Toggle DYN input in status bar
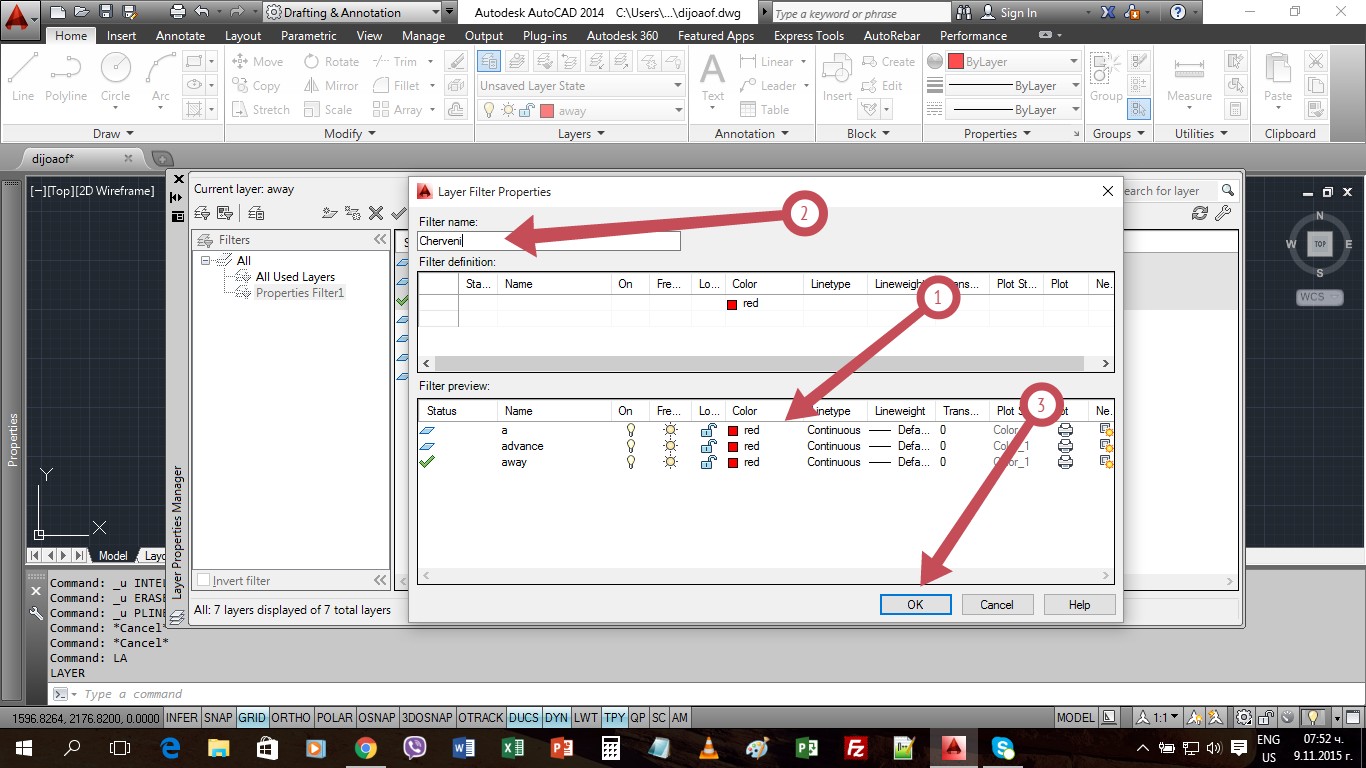The width and height of the screenshot is (1366, 768). [557, 718]
